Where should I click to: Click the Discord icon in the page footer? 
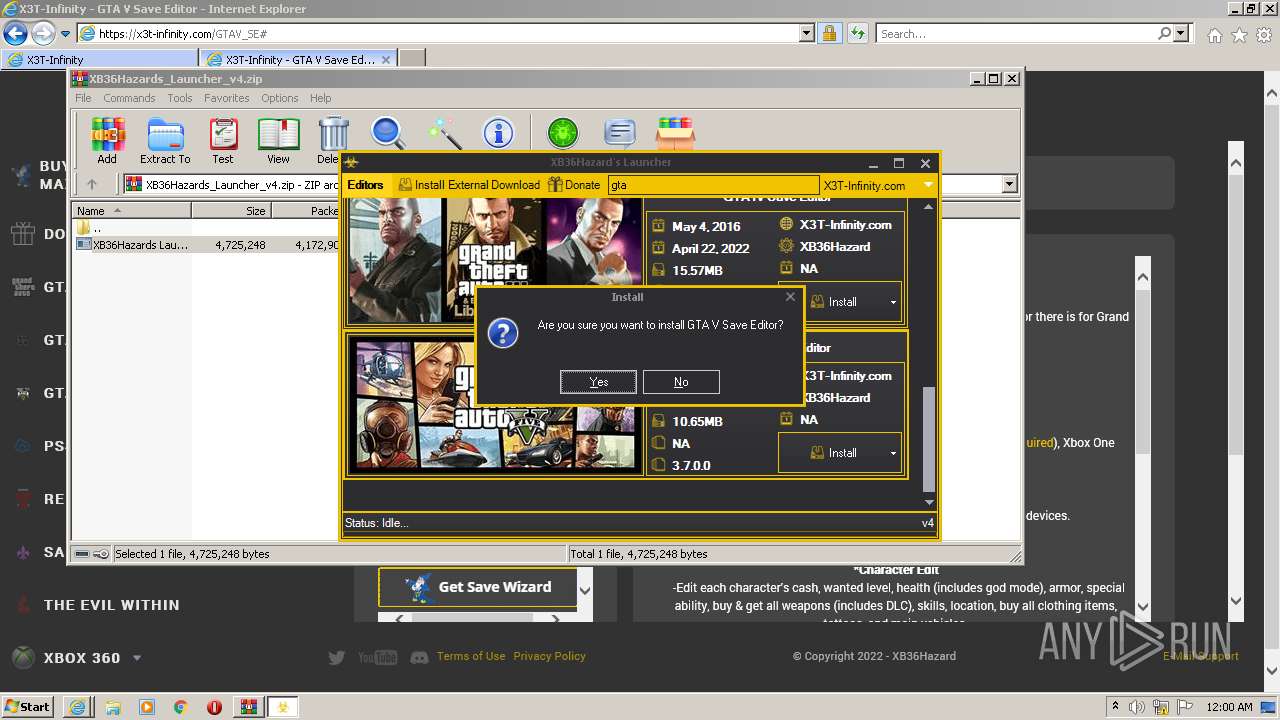420,657
